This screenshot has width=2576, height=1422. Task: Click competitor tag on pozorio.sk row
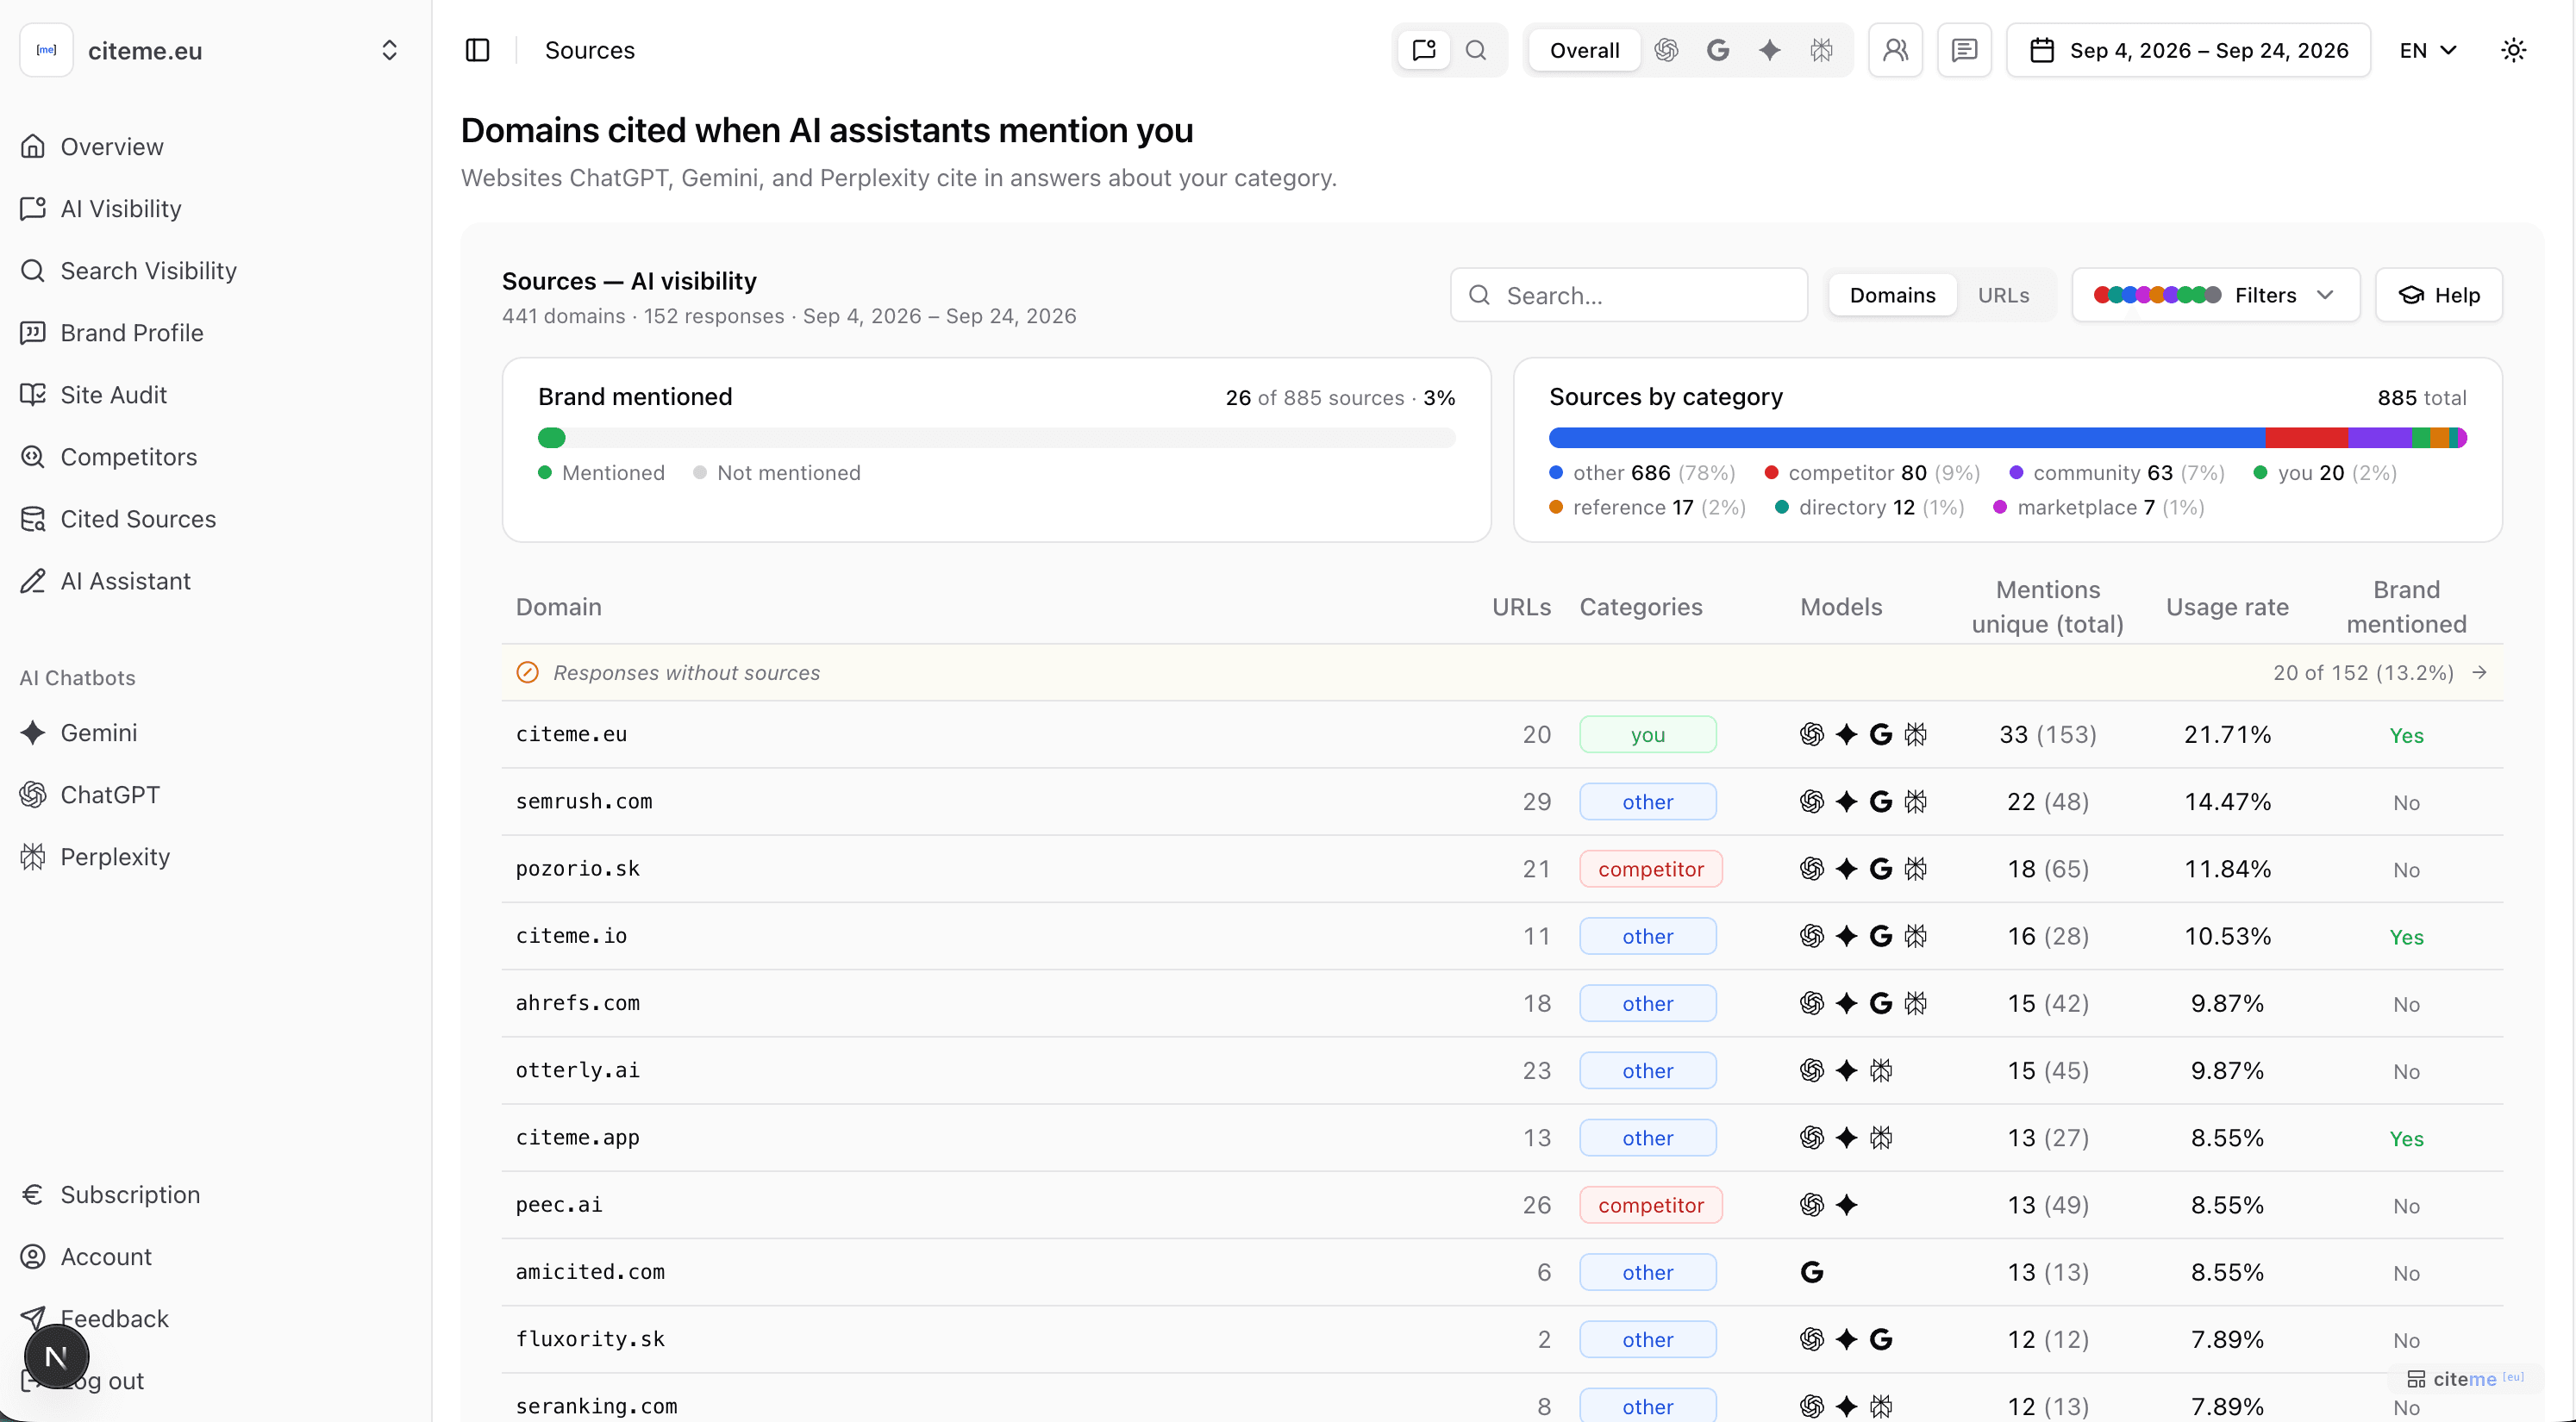pos(1651,869)
